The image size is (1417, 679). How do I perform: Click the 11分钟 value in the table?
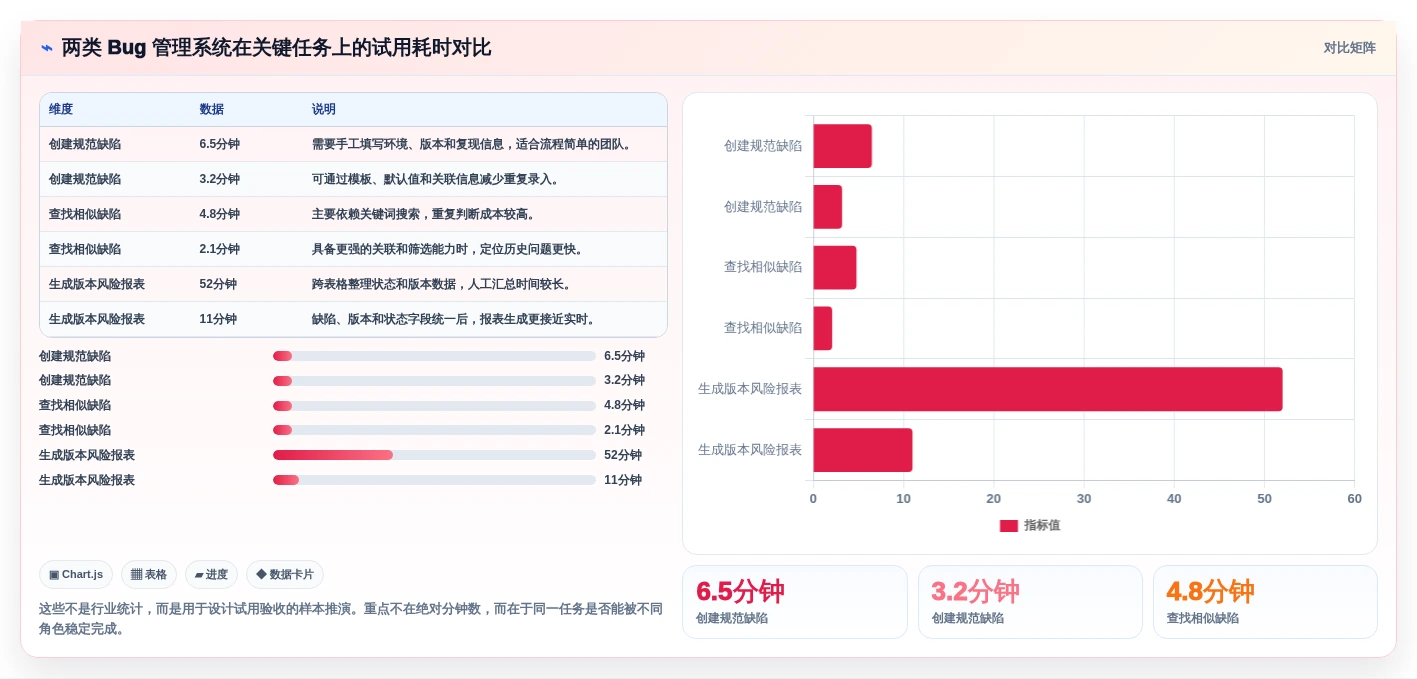coord(218,319)
